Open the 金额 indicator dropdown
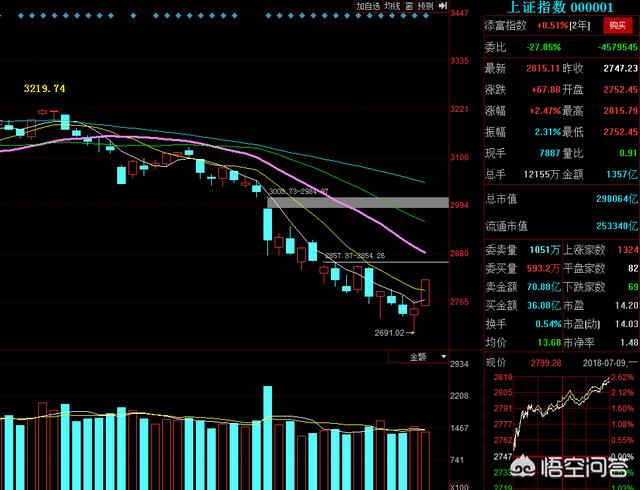This screenshot has height=490, width=640. click(x=418, y=356)
